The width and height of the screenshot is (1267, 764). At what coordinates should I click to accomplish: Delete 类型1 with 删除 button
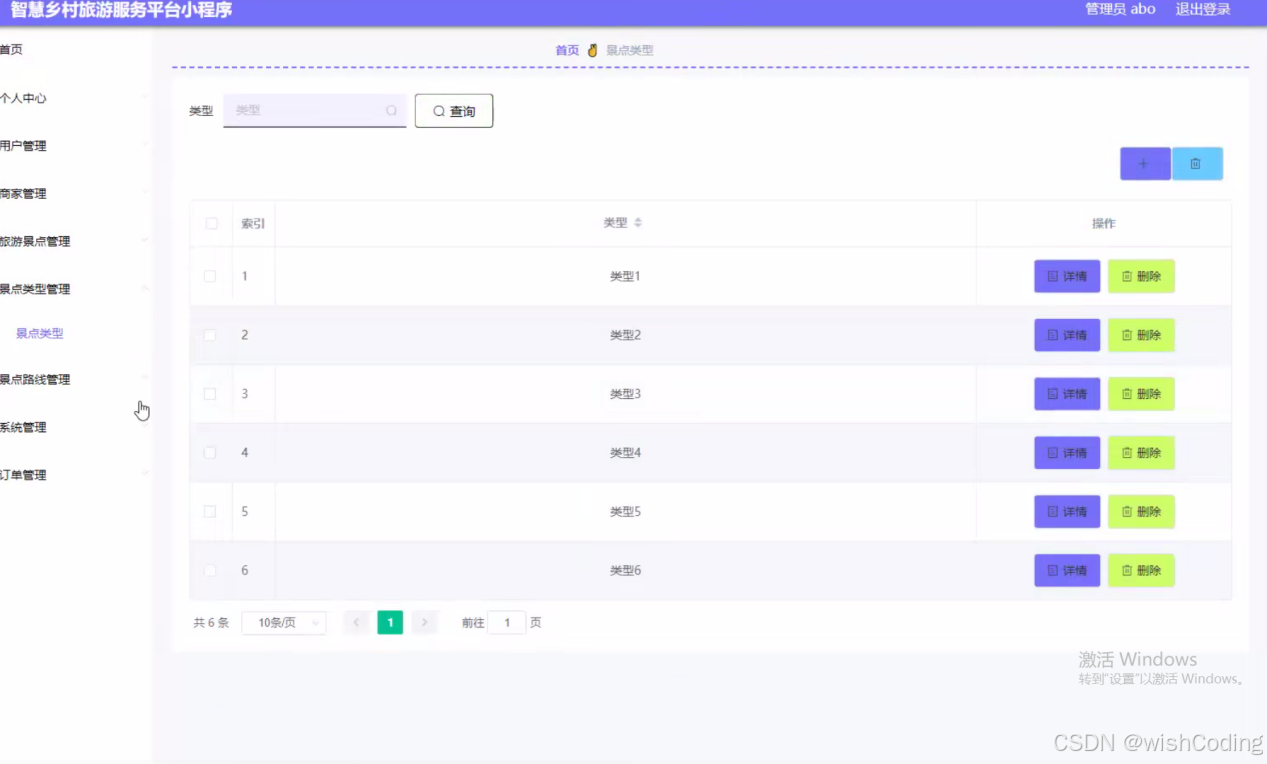1141,276
